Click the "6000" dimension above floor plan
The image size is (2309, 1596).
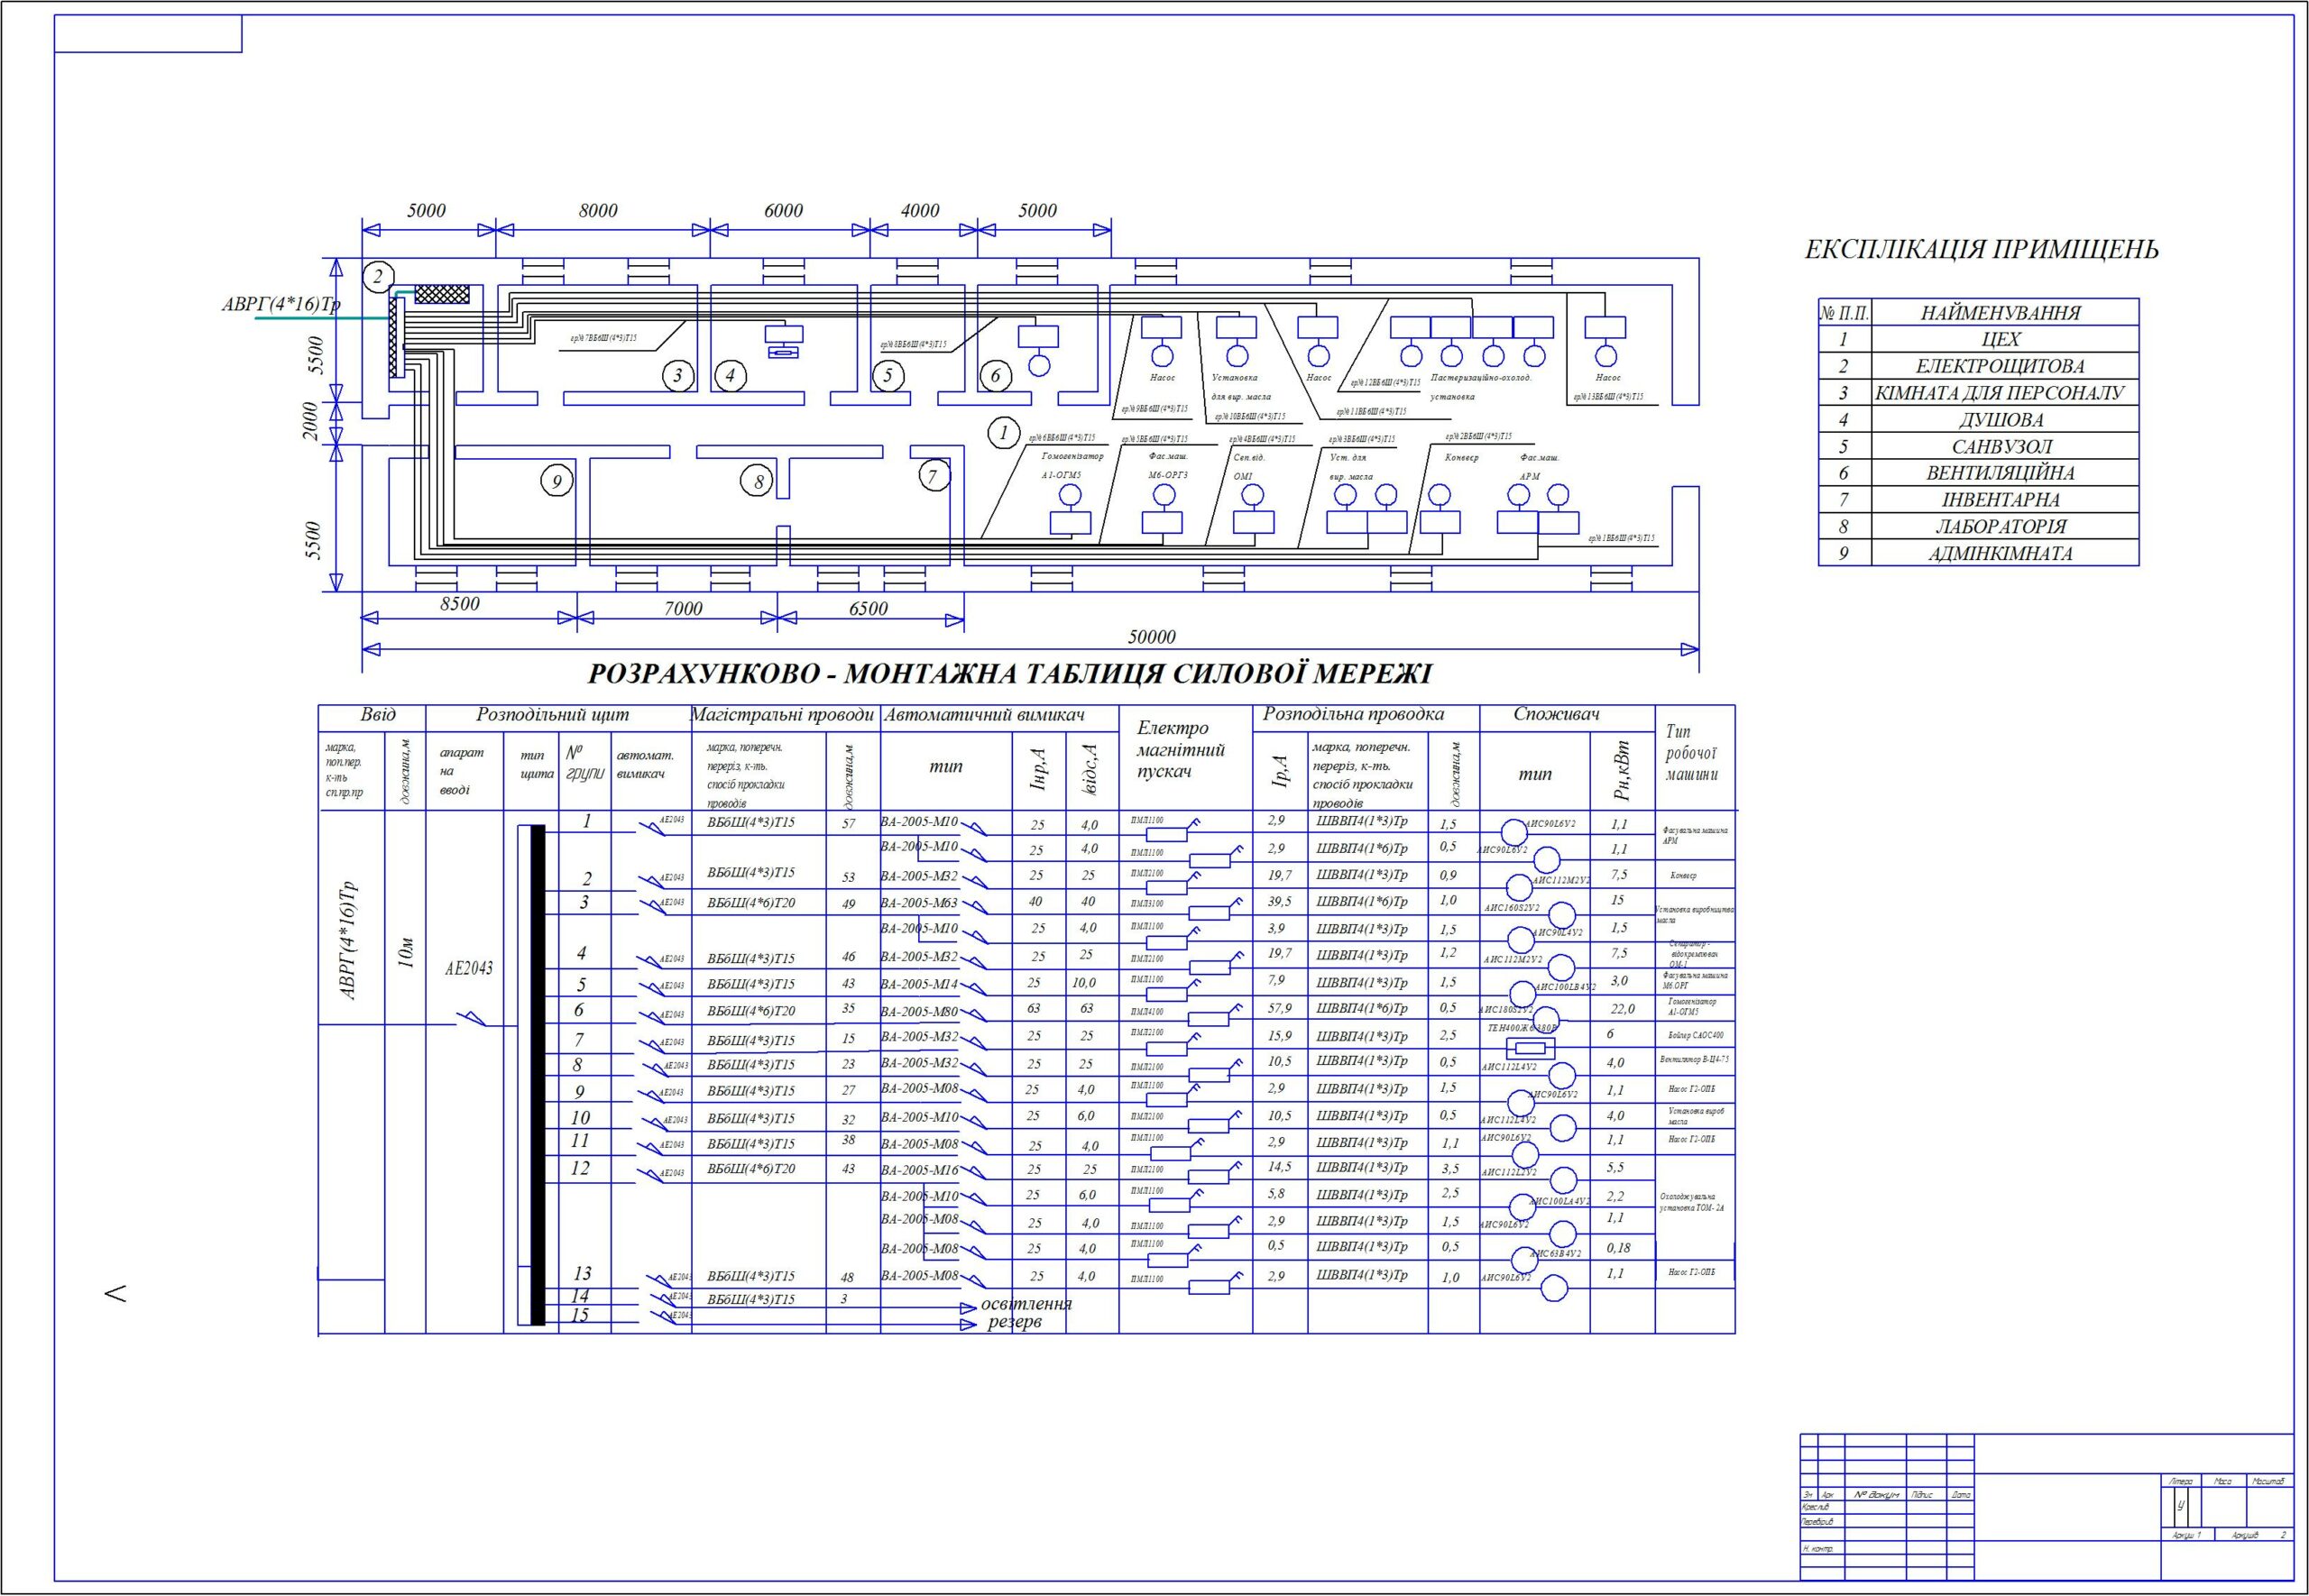pos(783,211)
